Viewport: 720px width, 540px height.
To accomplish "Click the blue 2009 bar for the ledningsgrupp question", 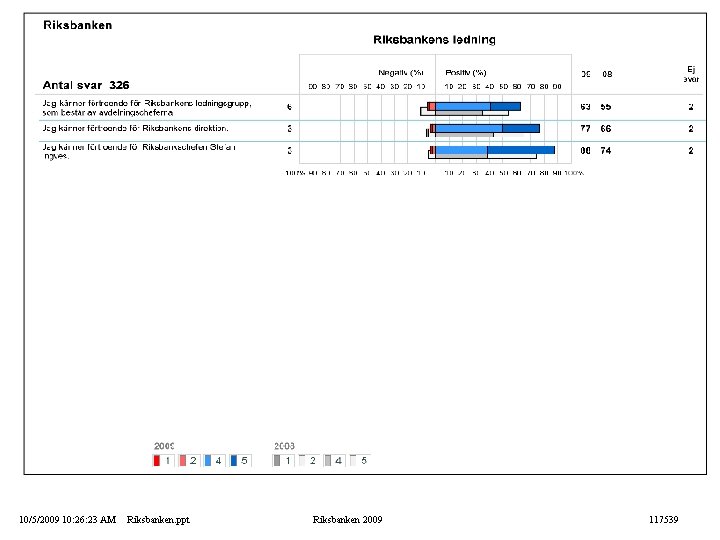I will (x=478, y=107).
